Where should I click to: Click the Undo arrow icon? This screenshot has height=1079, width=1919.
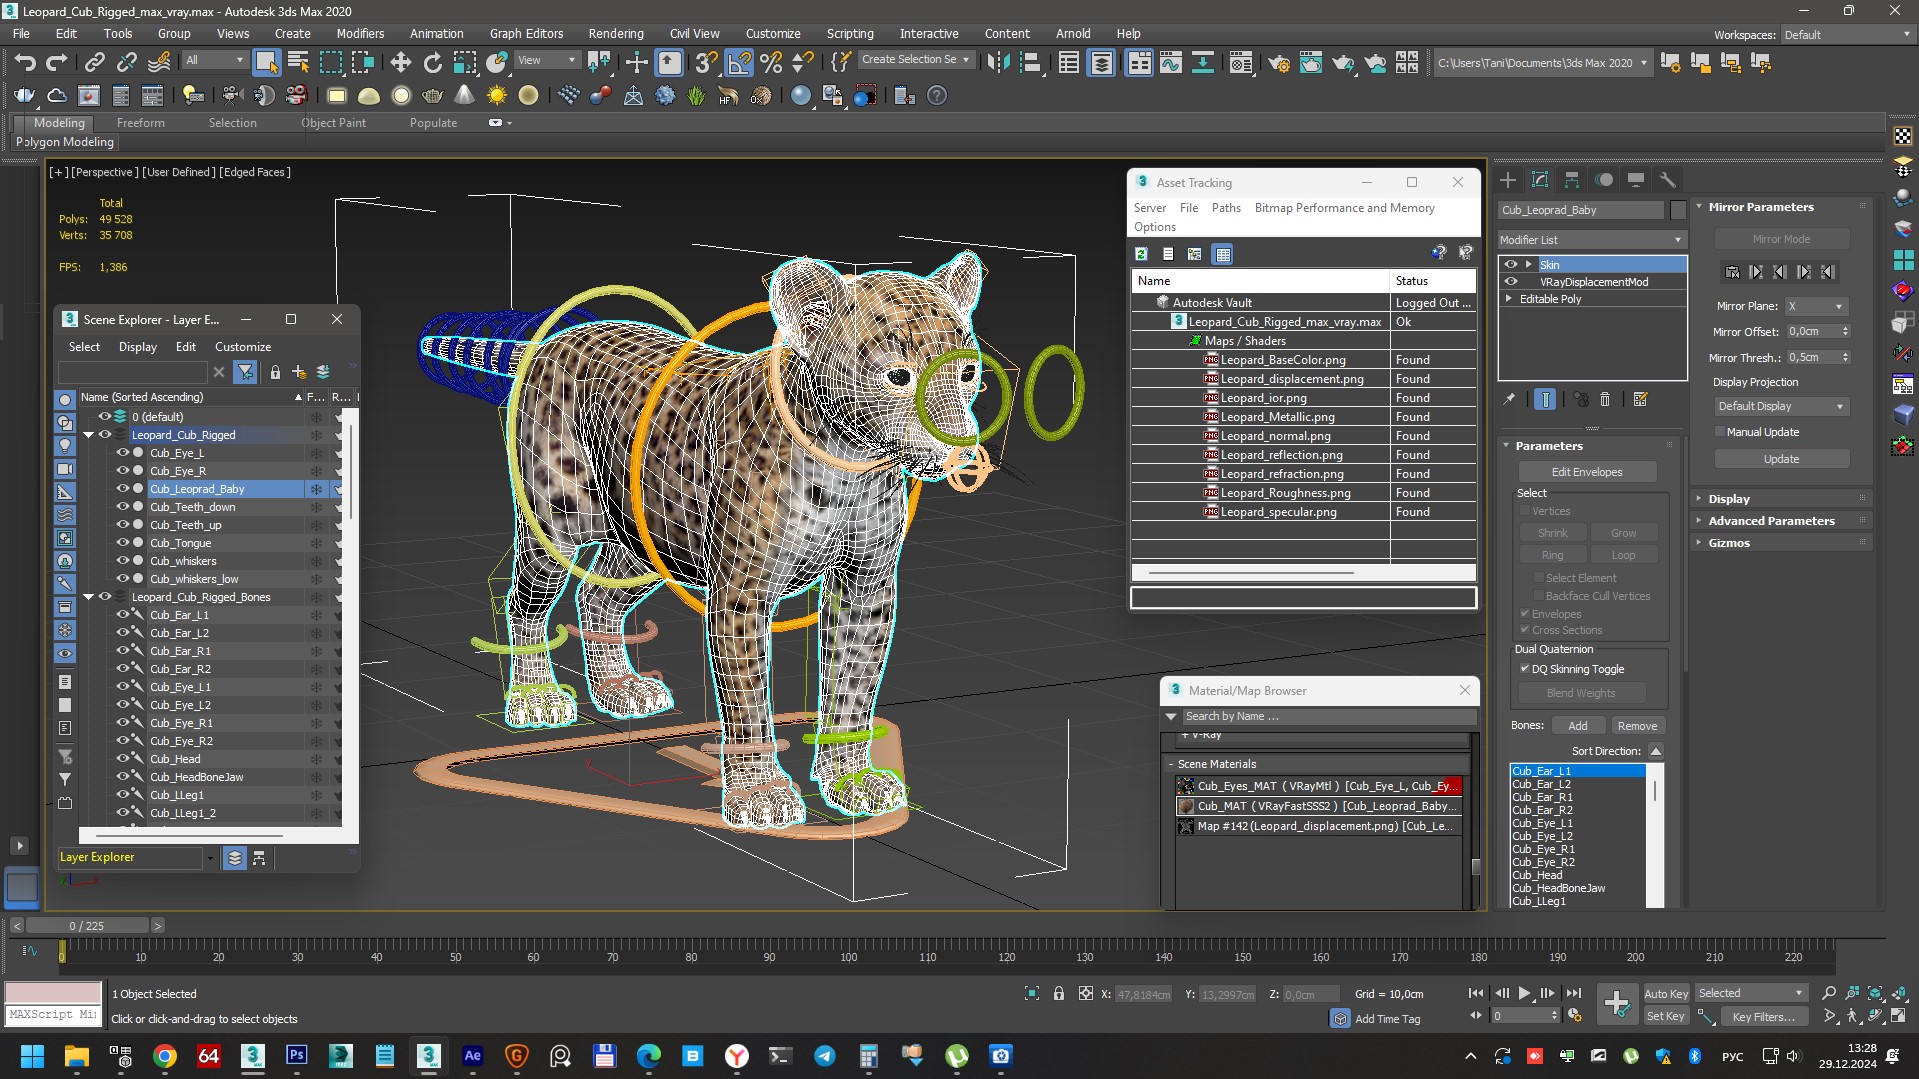click(x=25, y=63)
